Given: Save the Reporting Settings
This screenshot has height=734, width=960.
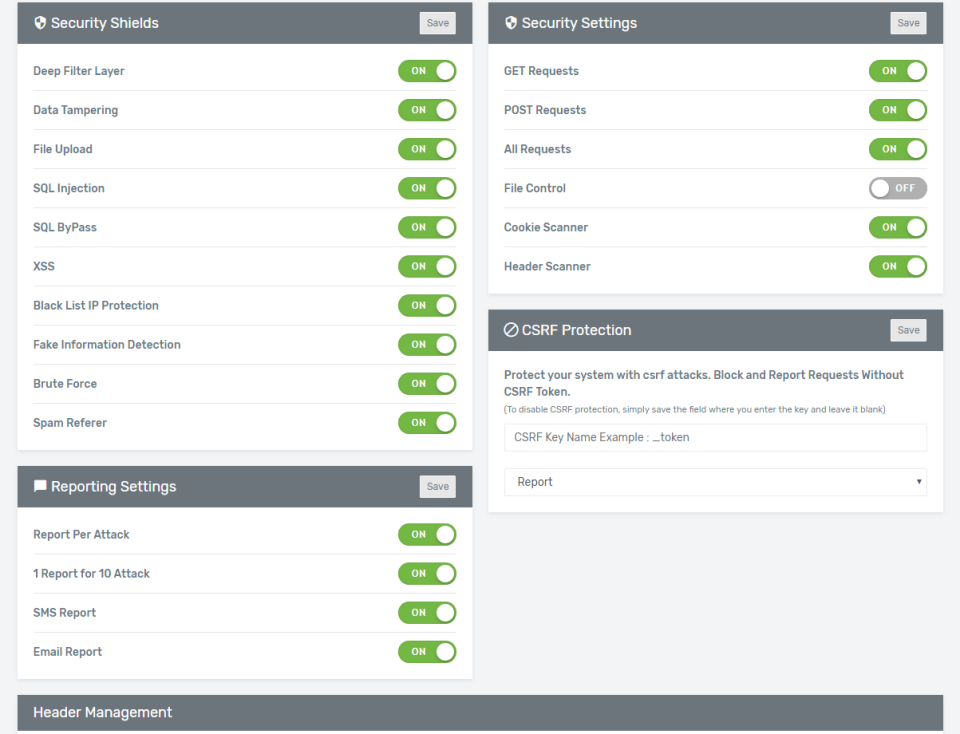Looking at the screenshot, I should pyautogui.click(x=437, y=486).
